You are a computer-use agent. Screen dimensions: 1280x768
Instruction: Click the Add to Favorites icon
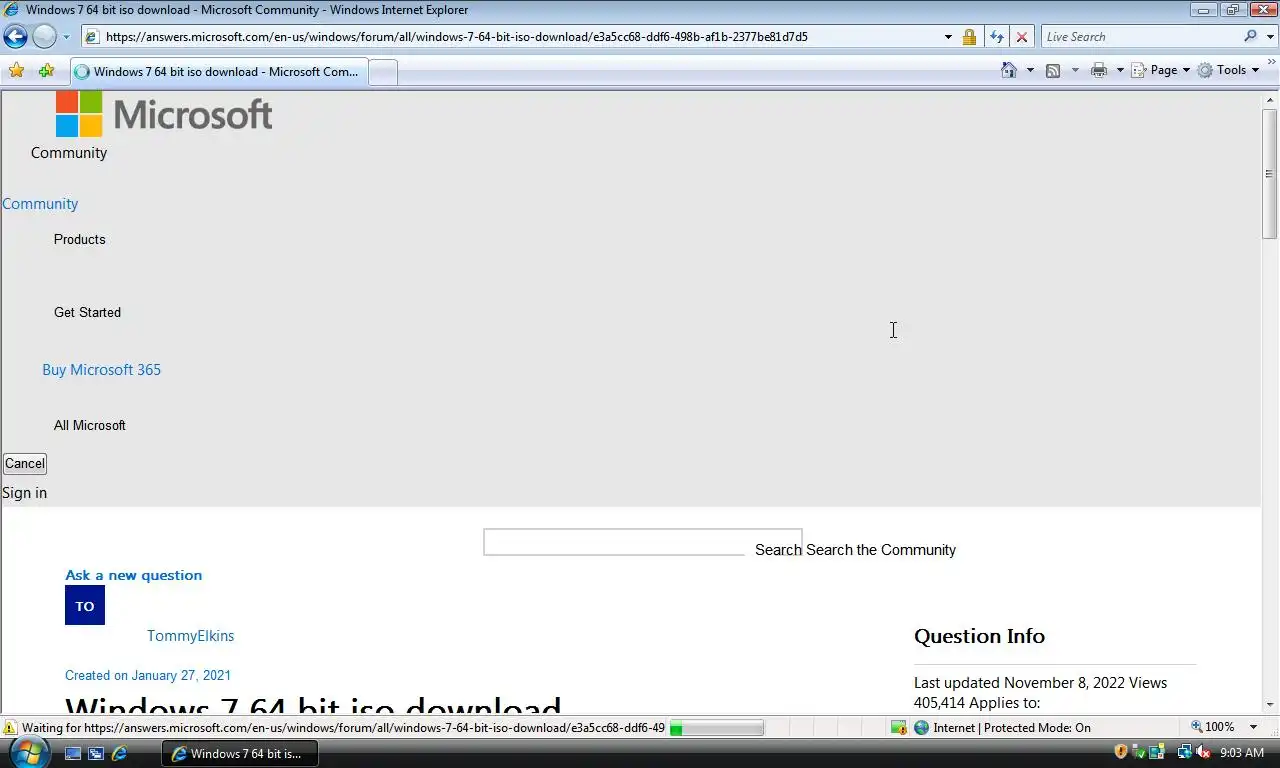46,71
